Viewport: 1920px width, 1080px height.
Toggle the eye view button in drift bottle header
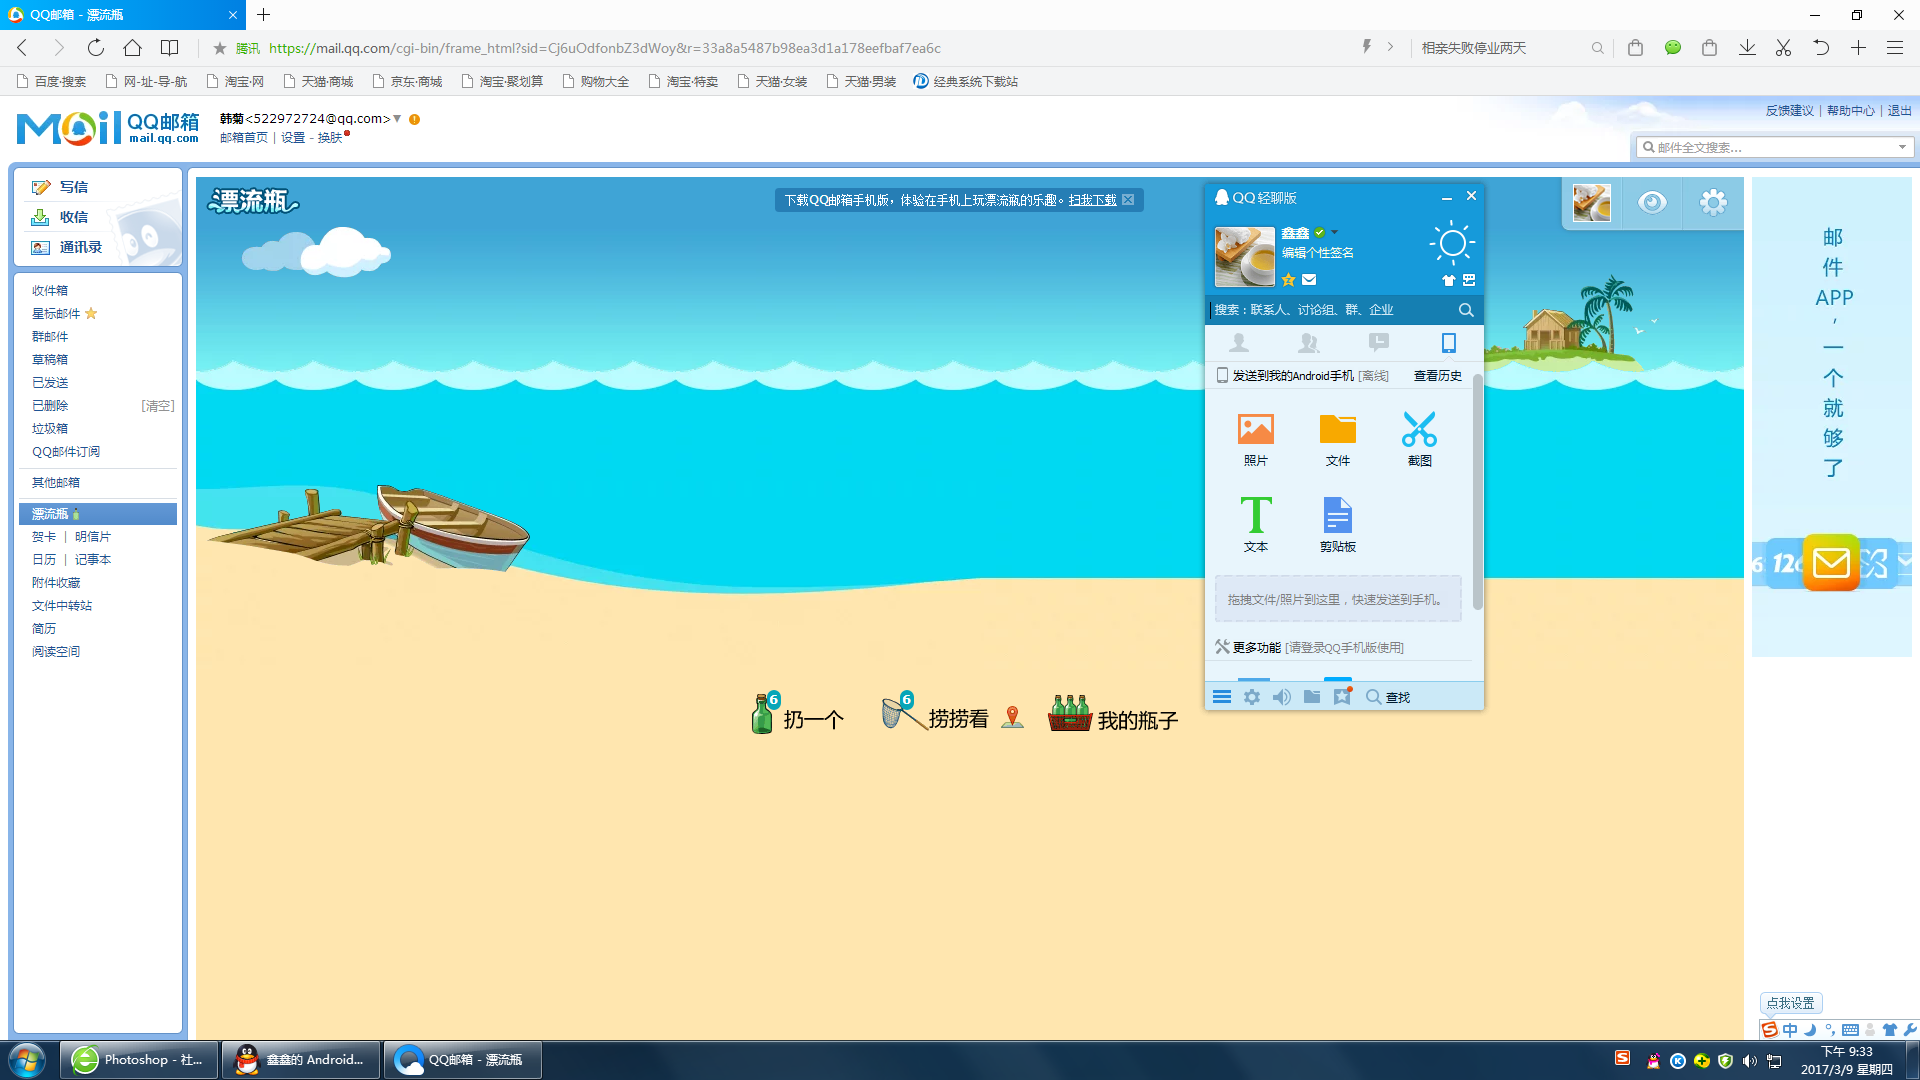pos(1652,203)
